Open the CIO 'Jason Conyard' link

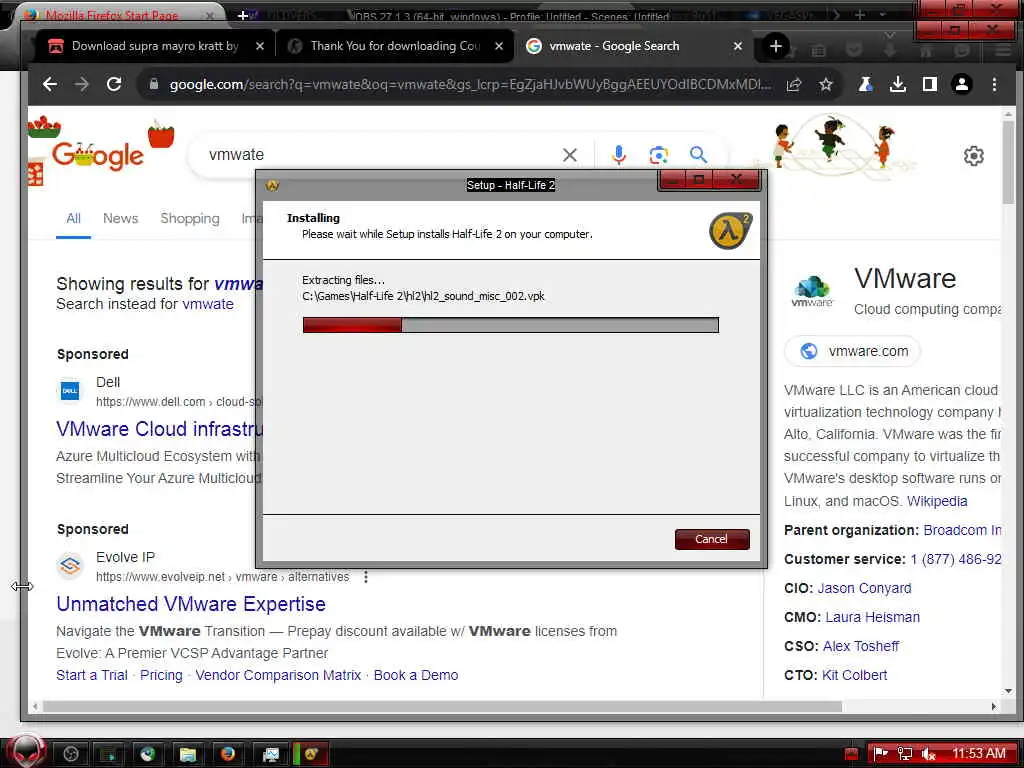[x=865, y=588]
